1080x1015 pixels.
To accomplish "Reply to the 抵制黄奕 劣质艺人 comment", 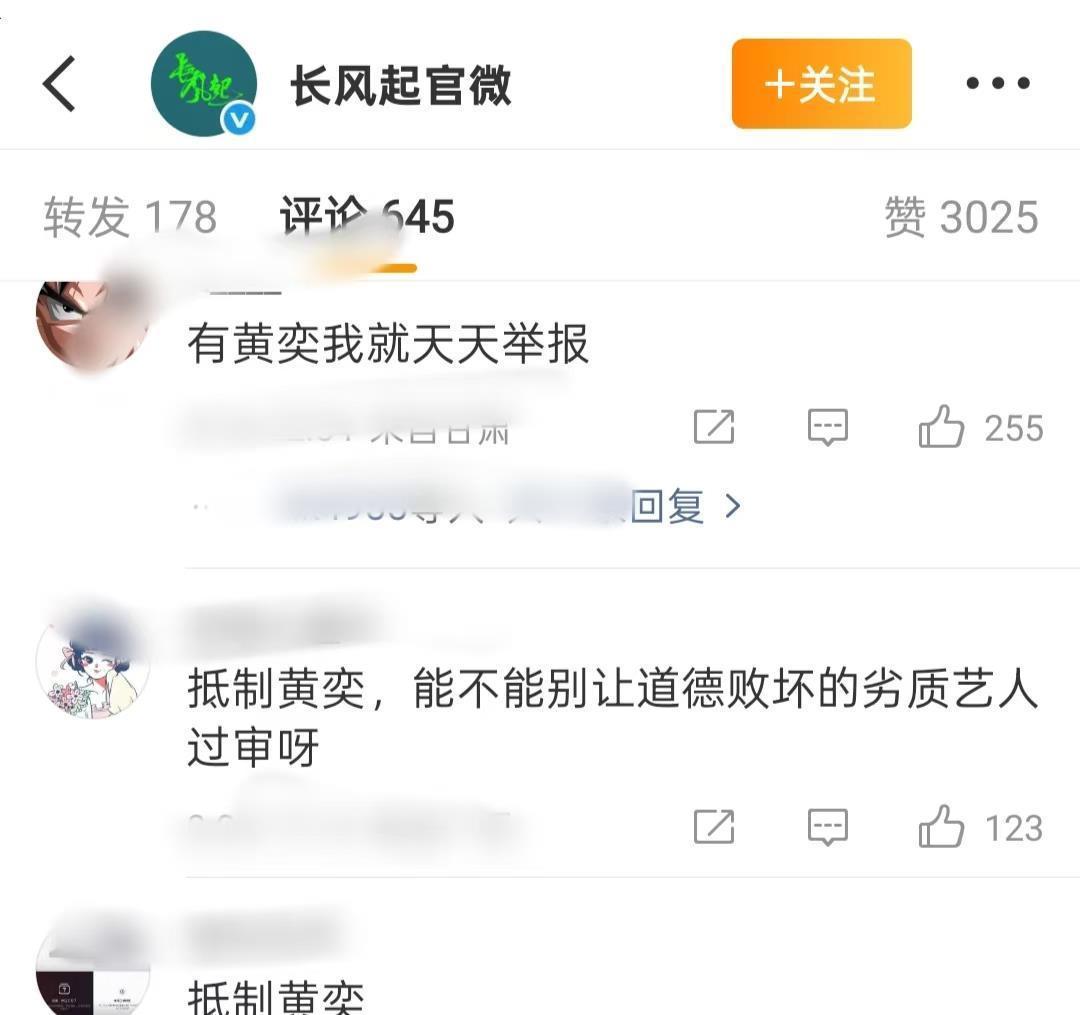I will pyautogui.click(x=828, y=827).
